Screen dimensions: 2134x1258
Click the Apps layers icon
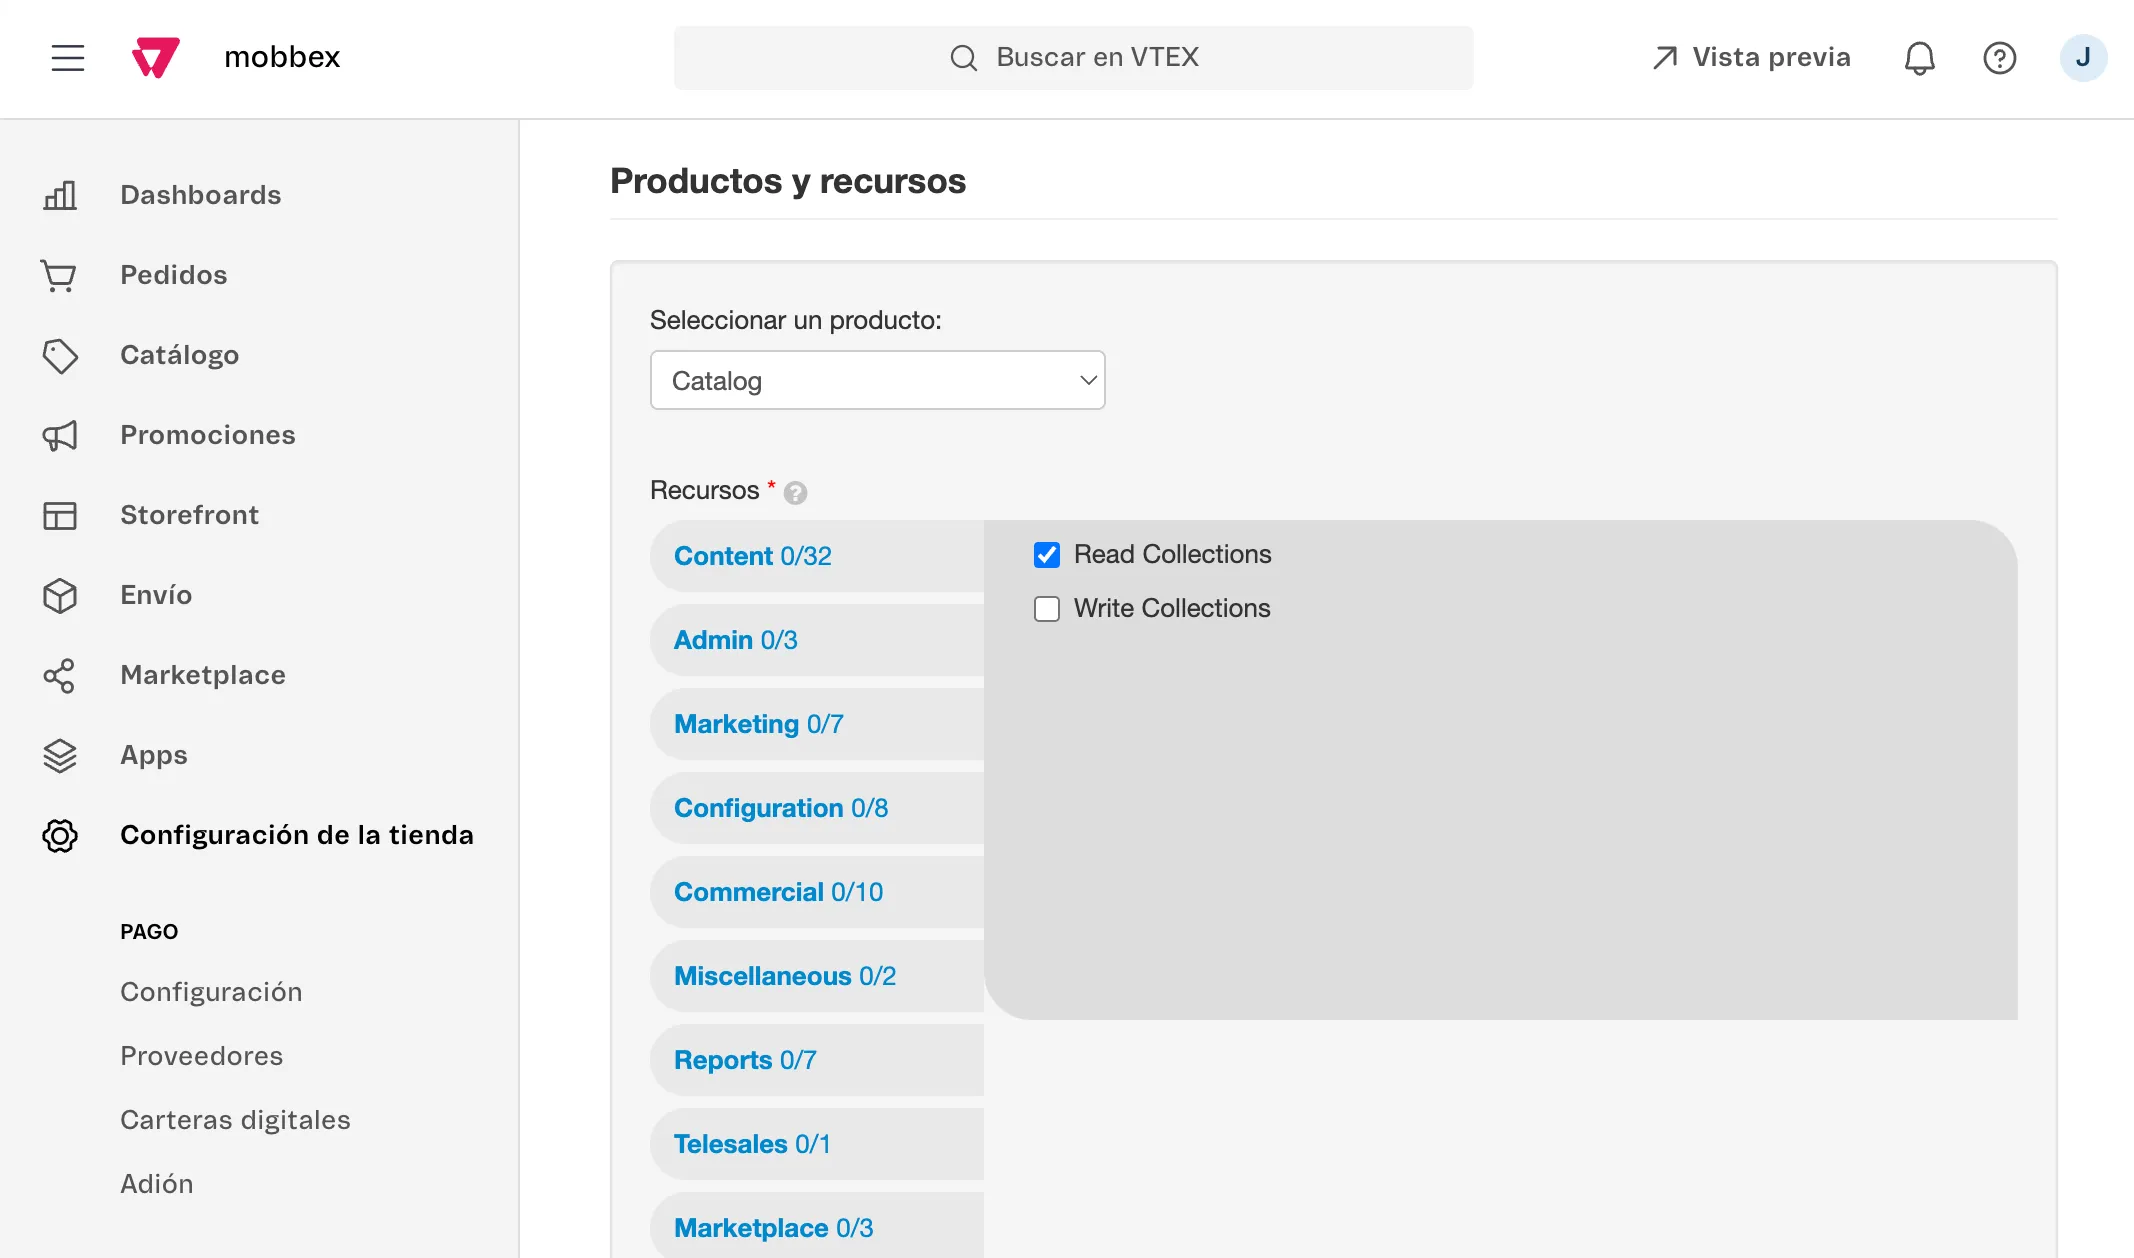pyautogui.click(x=60, y=755)
